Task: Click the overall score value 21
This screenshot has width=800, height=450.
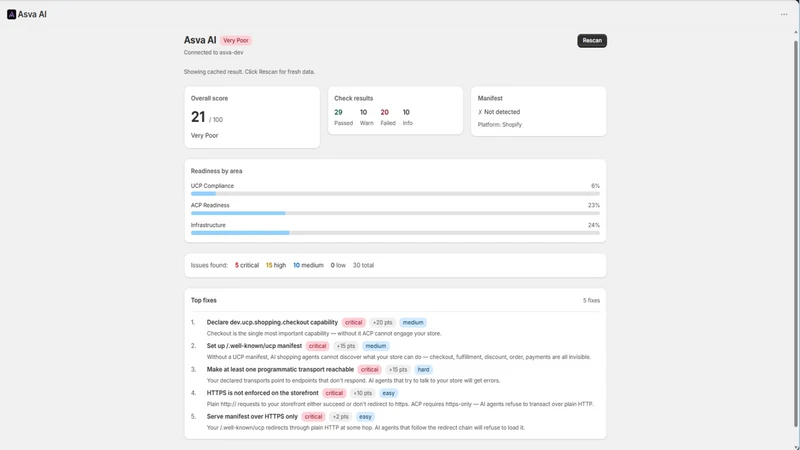Action: (198, 117)
